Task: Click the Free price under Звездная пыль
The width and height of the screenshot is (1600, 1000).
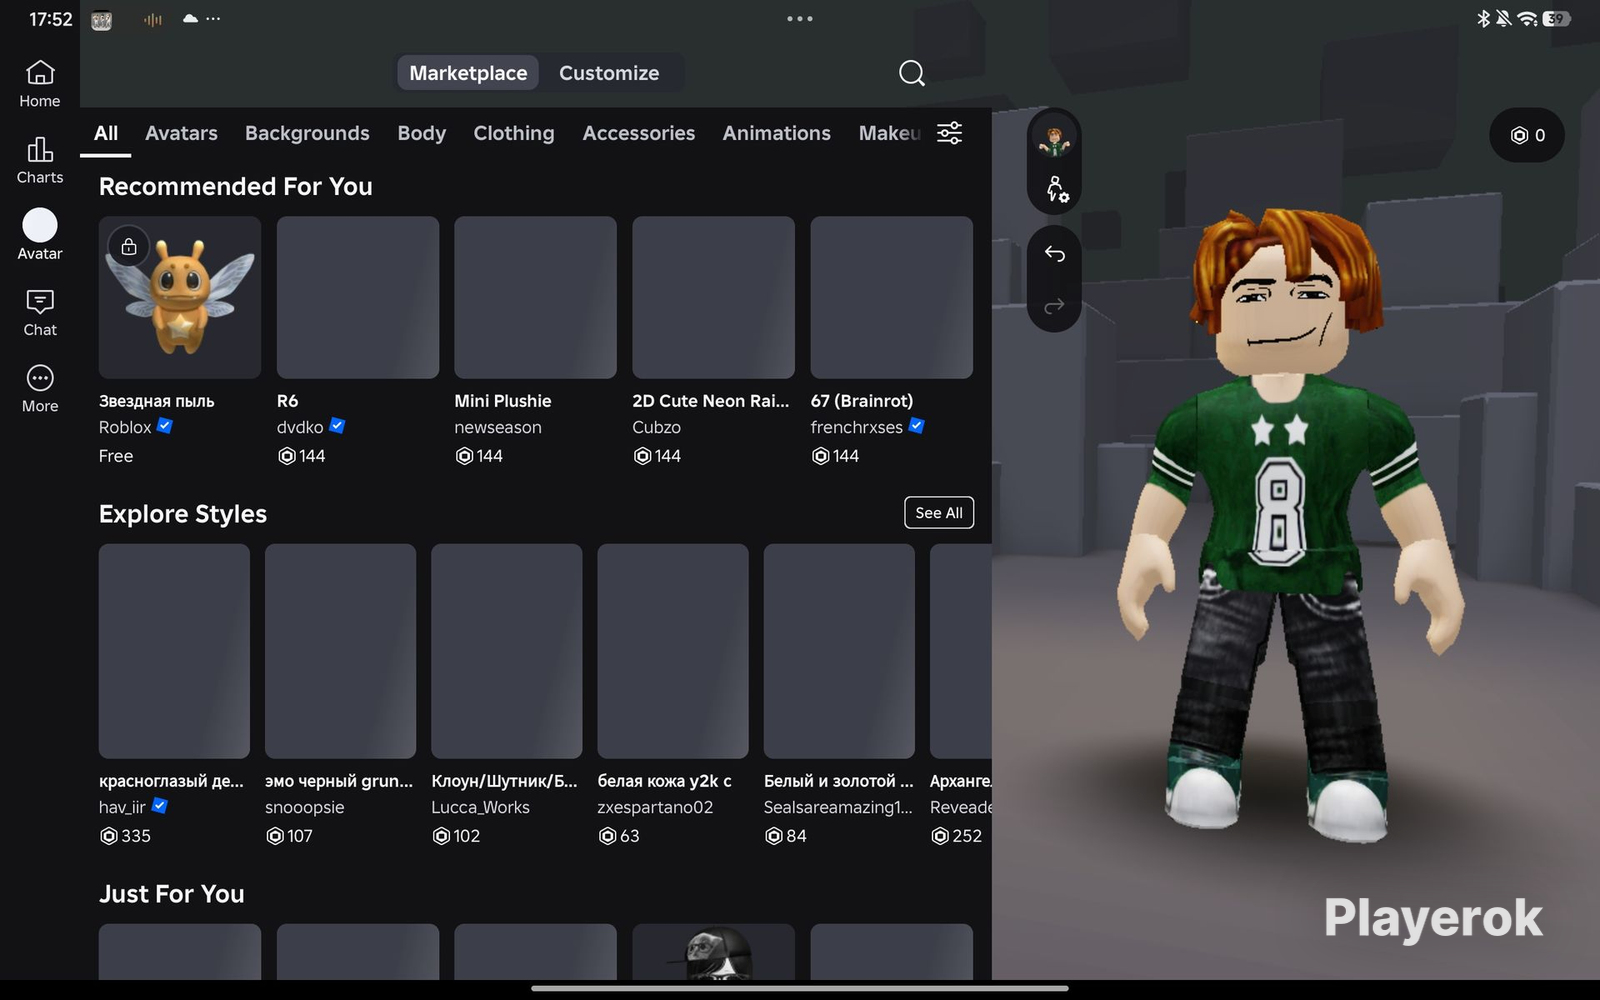Action: tap(116, 456)
